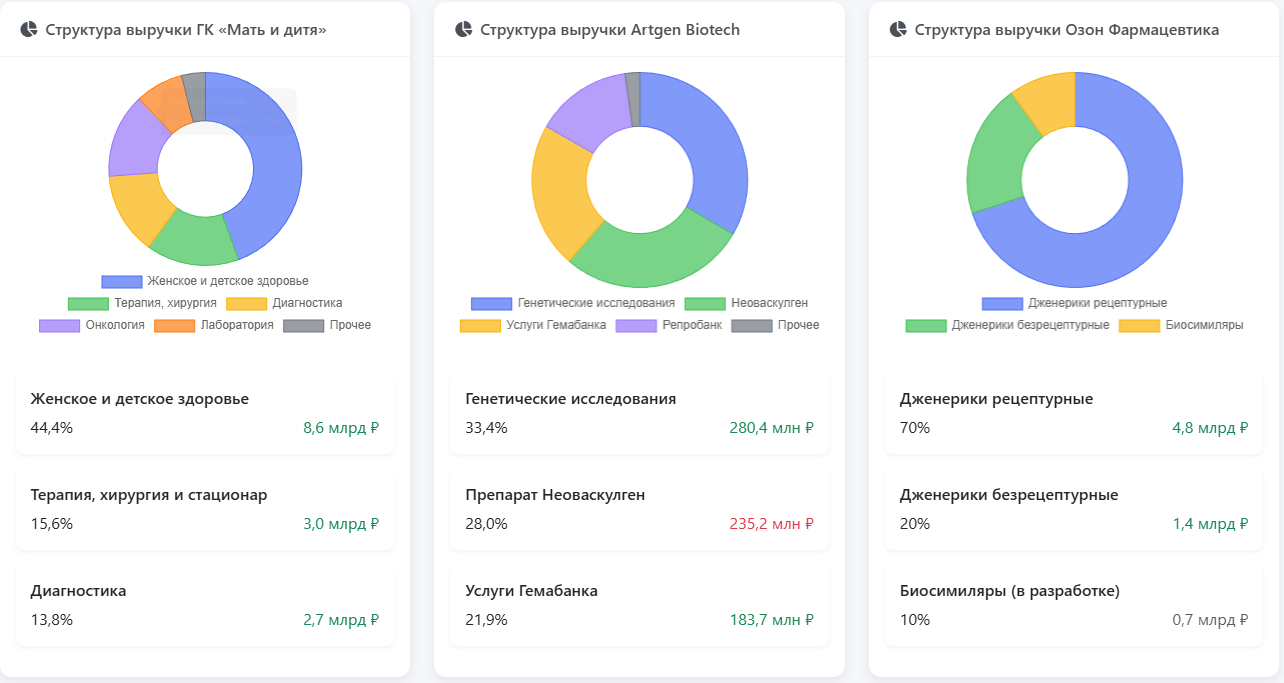Click the «44,4%» share value
Screen dimensions: 1284x683
coord(52,427)
